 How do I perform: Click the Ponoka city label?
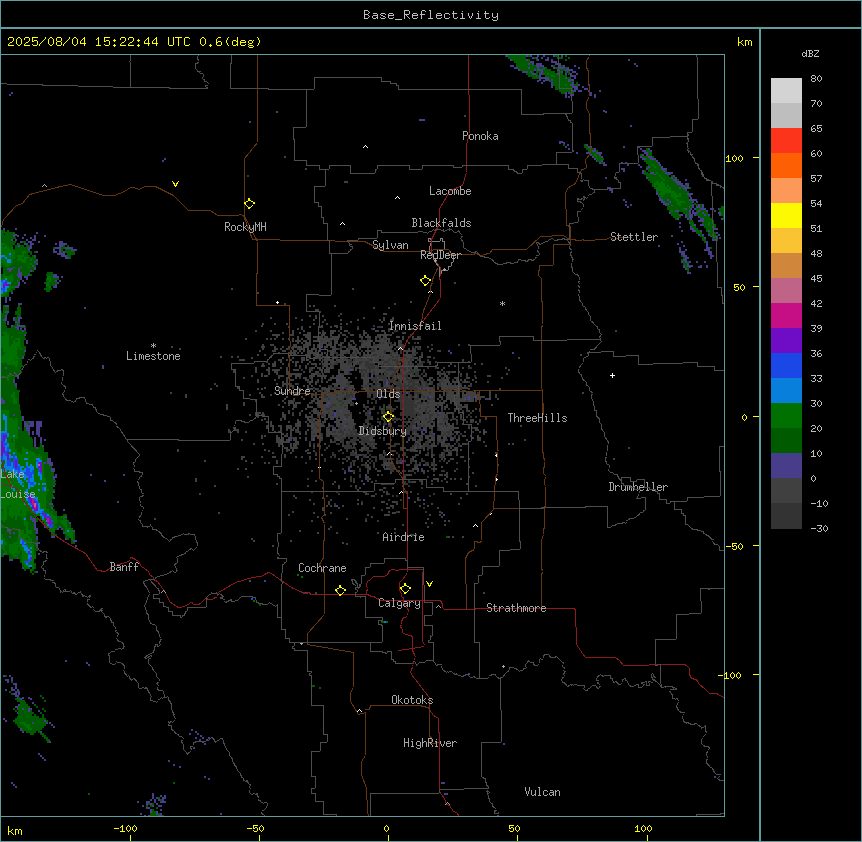pos(480,136)
